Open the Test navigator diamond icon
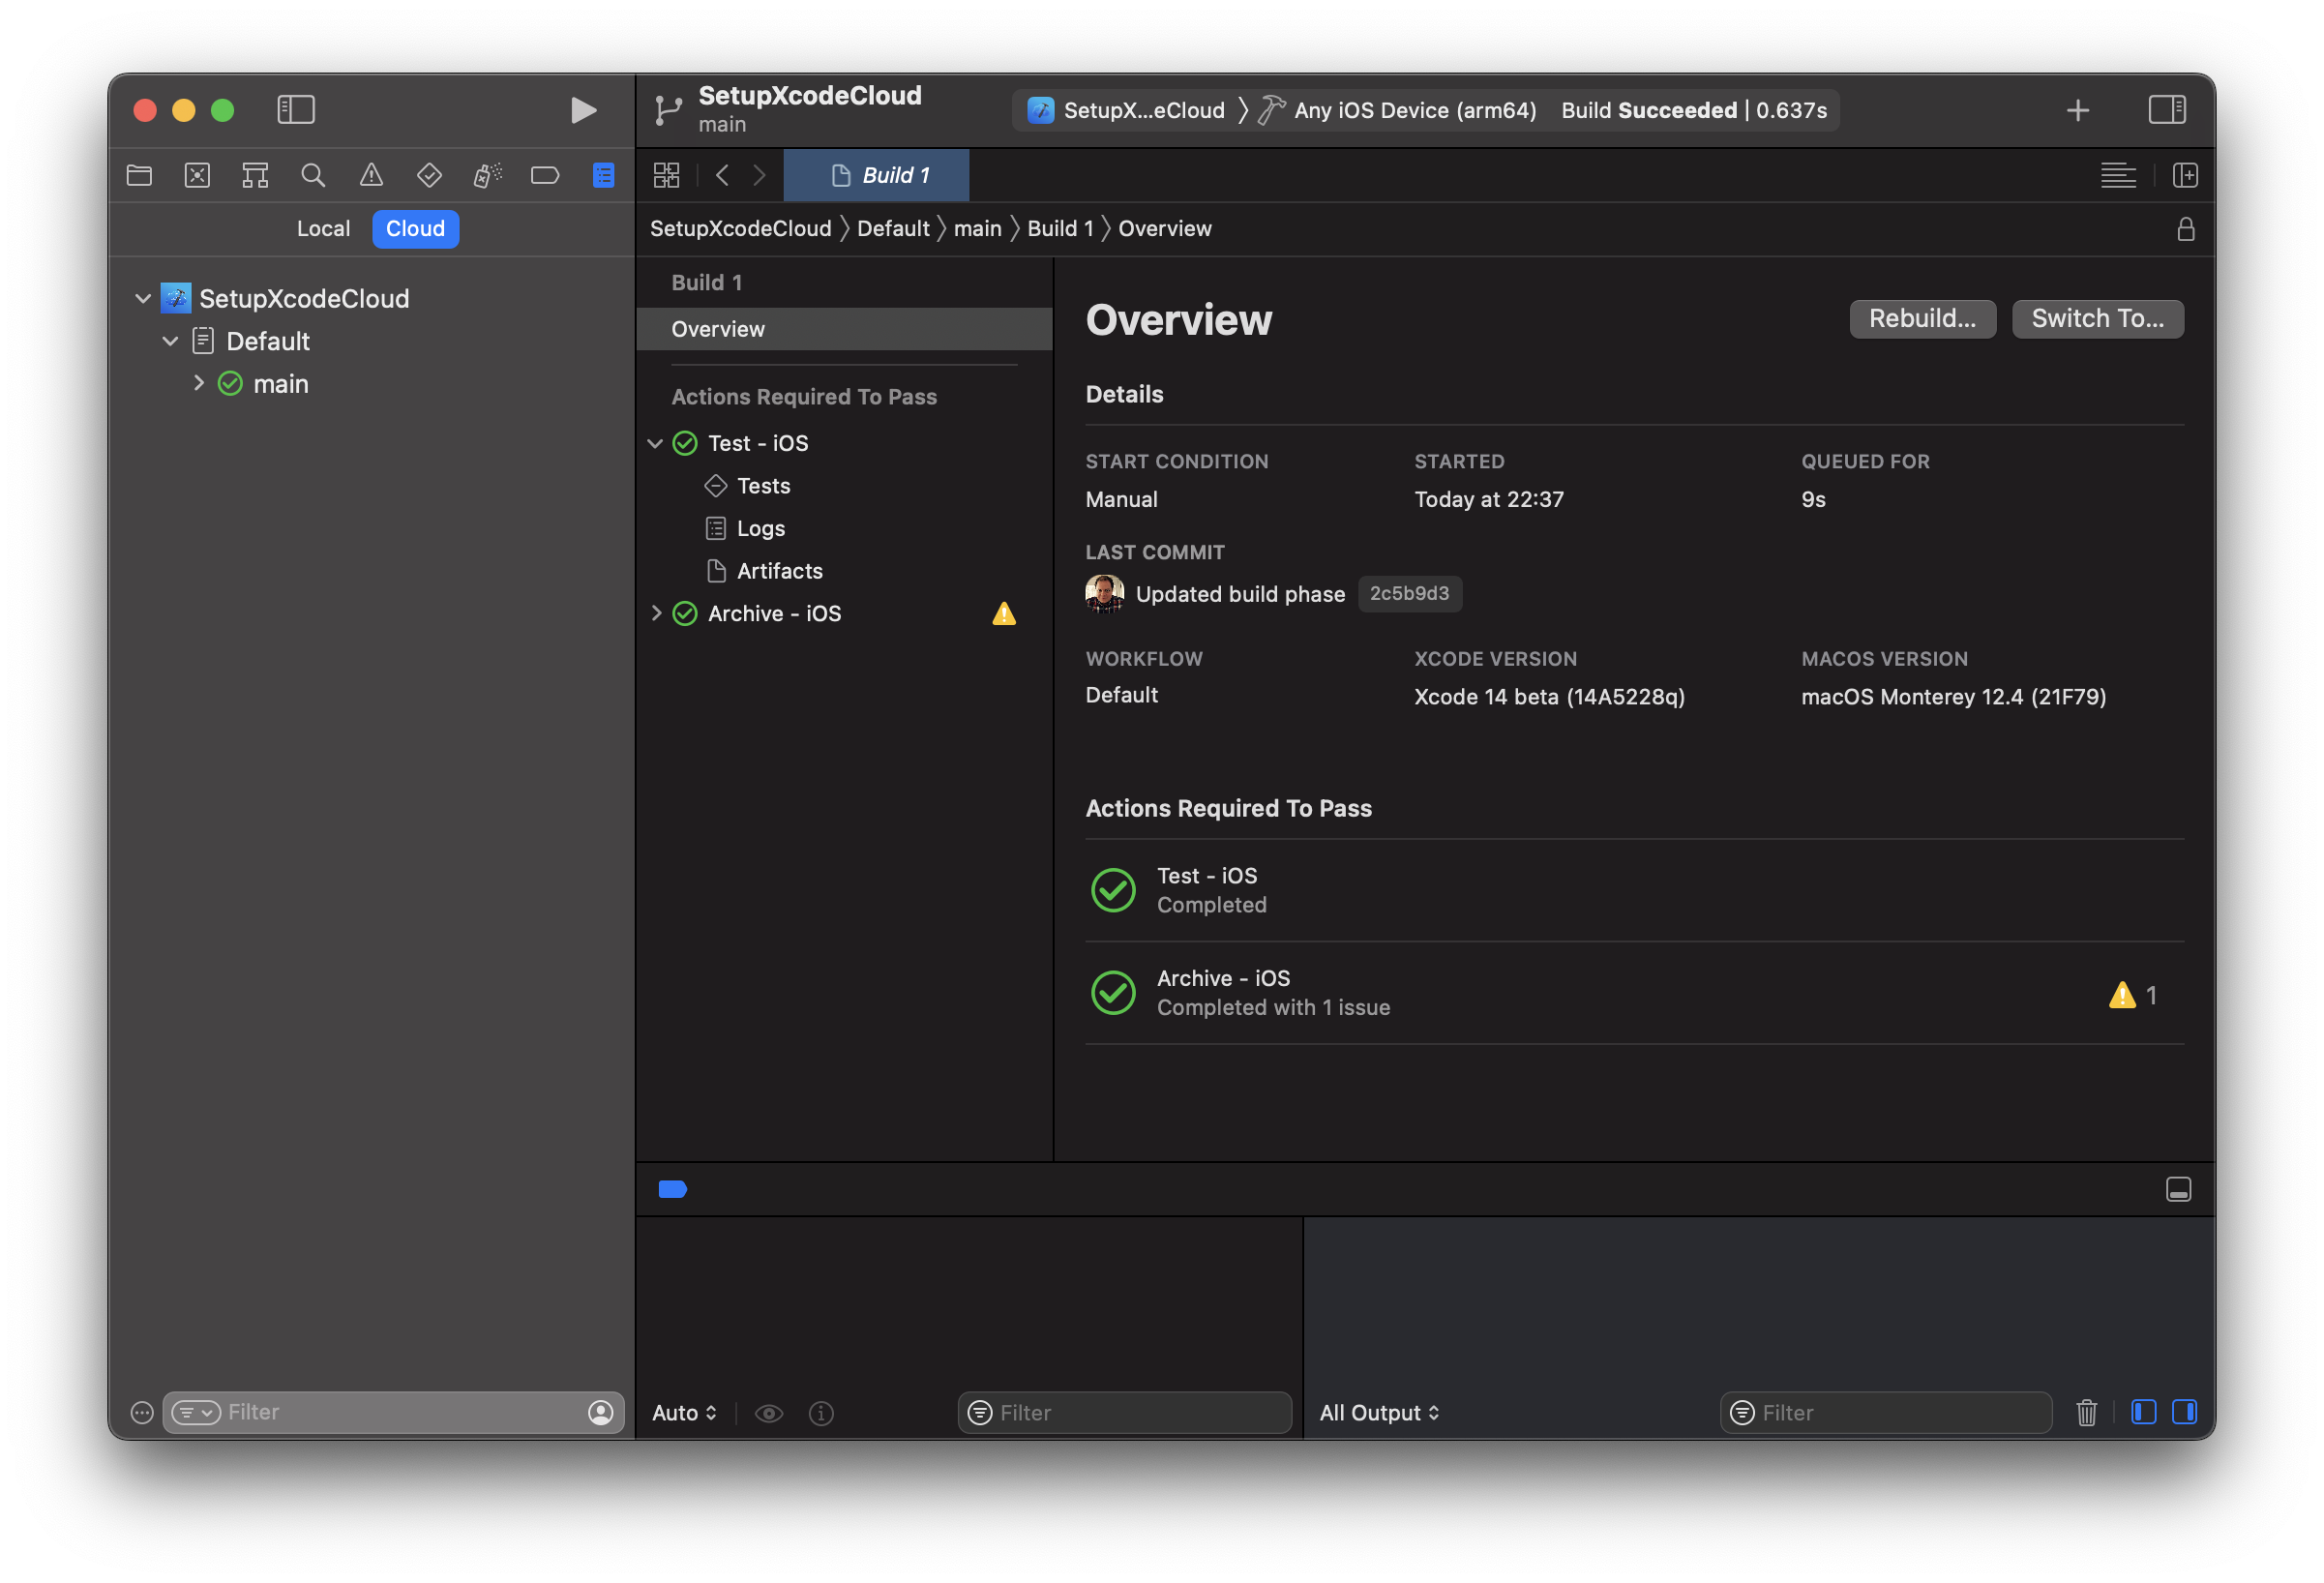Screen dimensions: 2324x1583 click(x=429, y=176)
